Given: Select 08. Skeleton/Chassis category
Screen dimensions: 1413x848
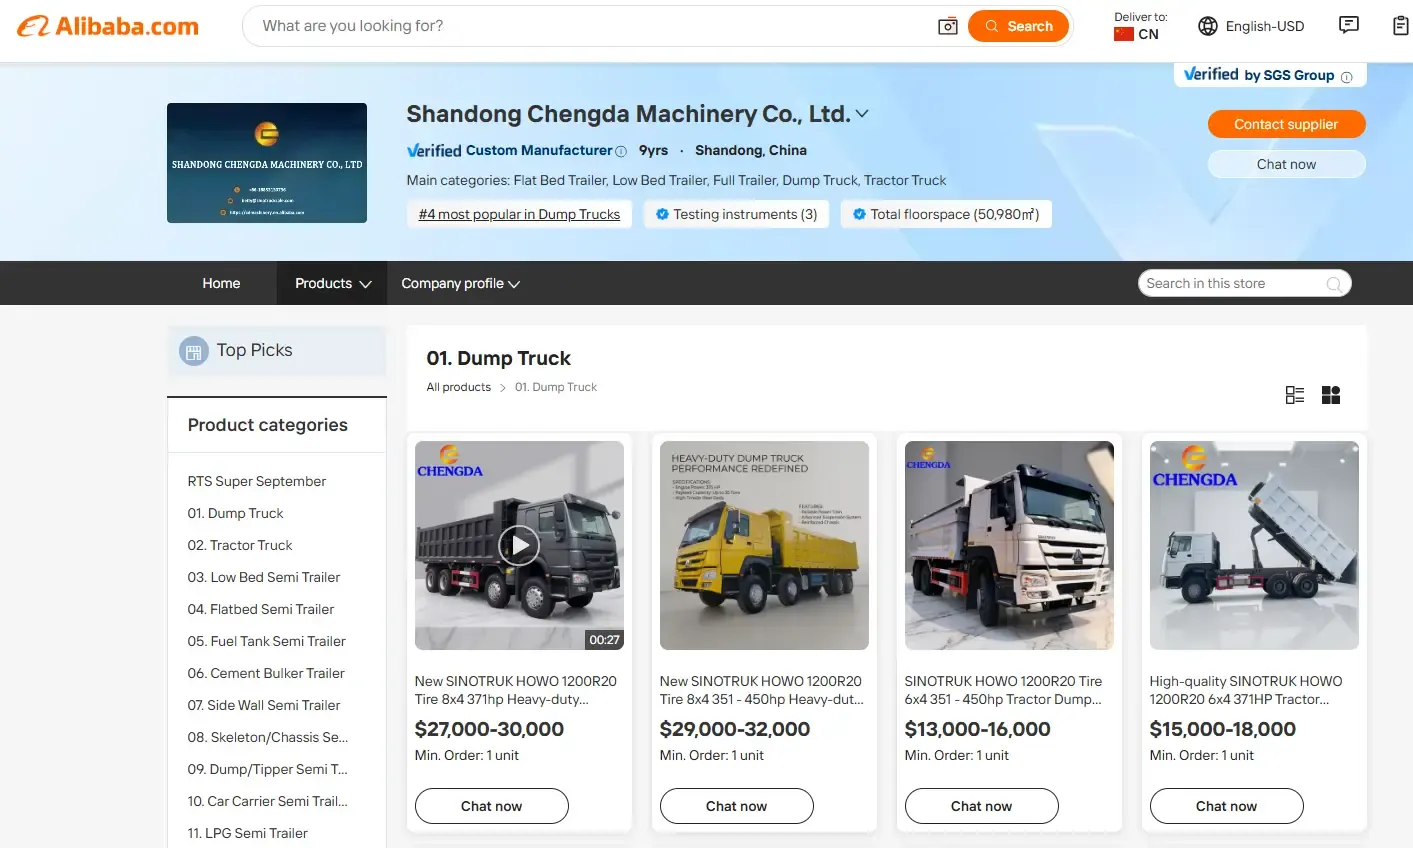Looking at the screenshot, I should click(x=268, y=737).
